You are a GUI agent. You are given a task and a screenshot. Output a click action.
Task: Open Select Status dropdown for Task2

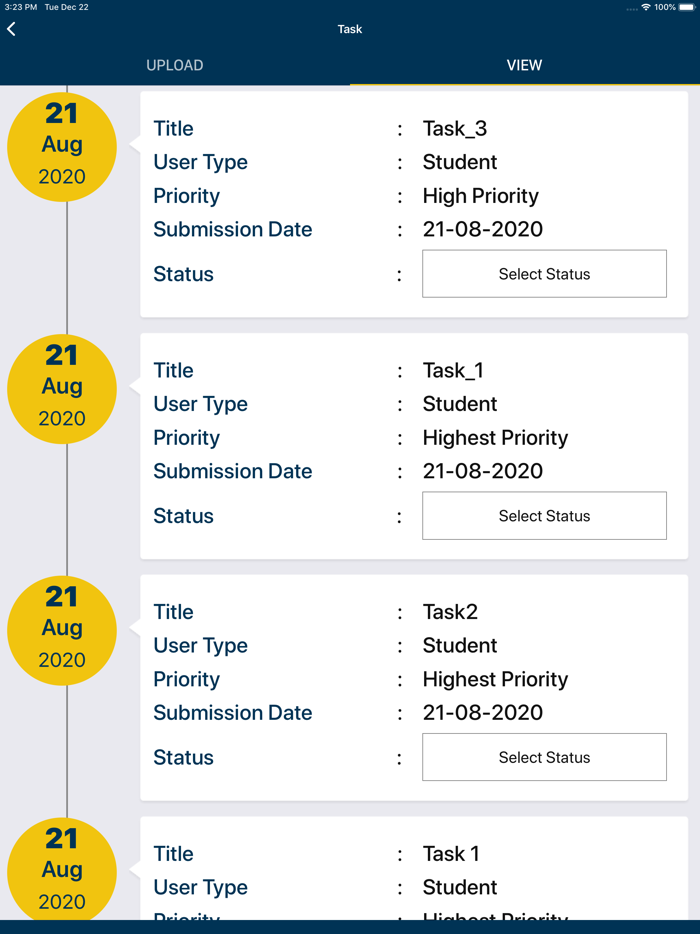[544, 757]
